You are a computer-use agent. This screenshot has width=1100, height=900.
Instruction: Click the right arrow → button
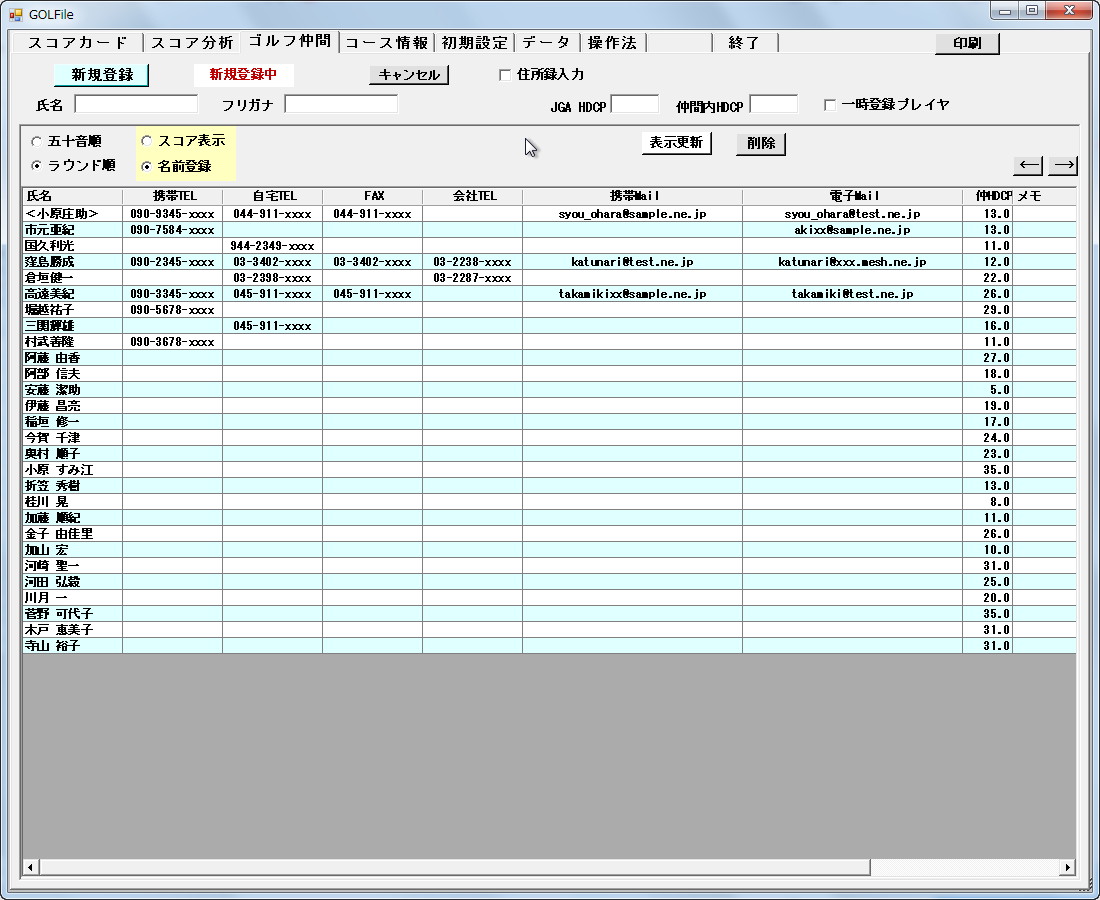point(1063,165)
